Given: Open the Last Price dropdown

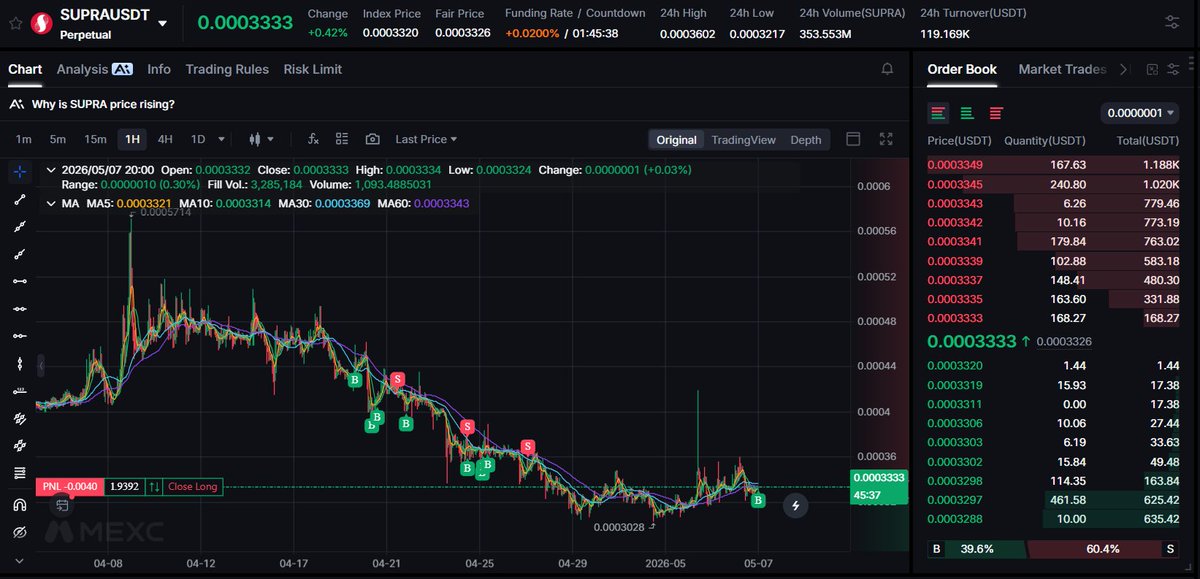Looking at the screenshot, I should point(426,139).
